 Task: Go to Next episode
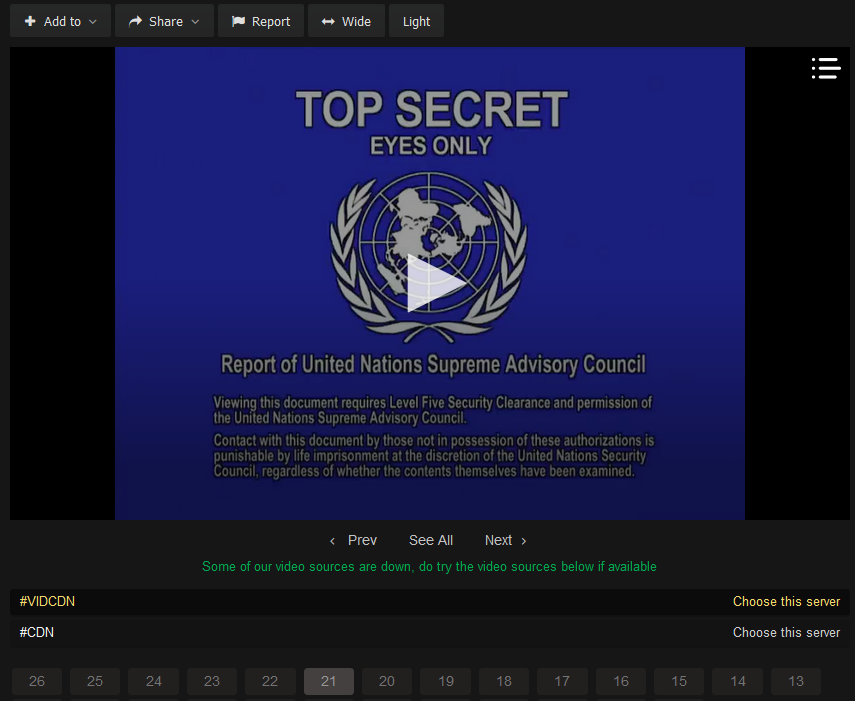coord(498,540)
